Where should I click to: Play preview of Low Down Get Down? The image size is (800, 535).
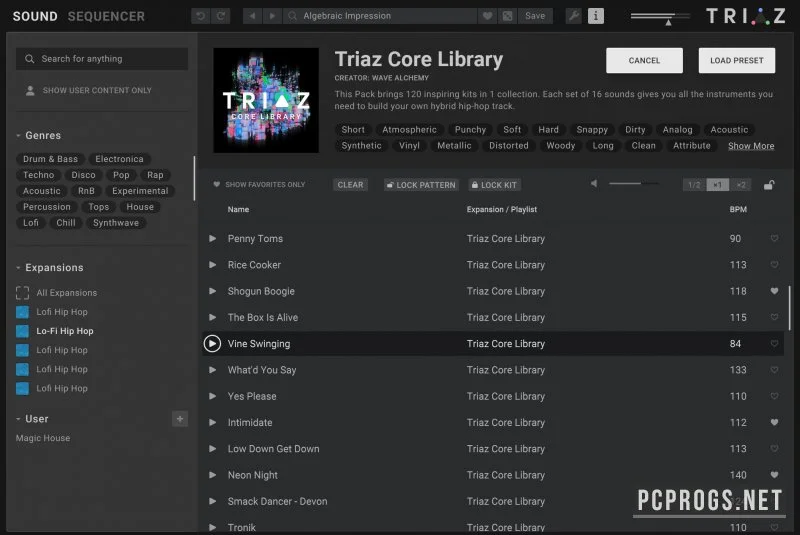point(213,448)
